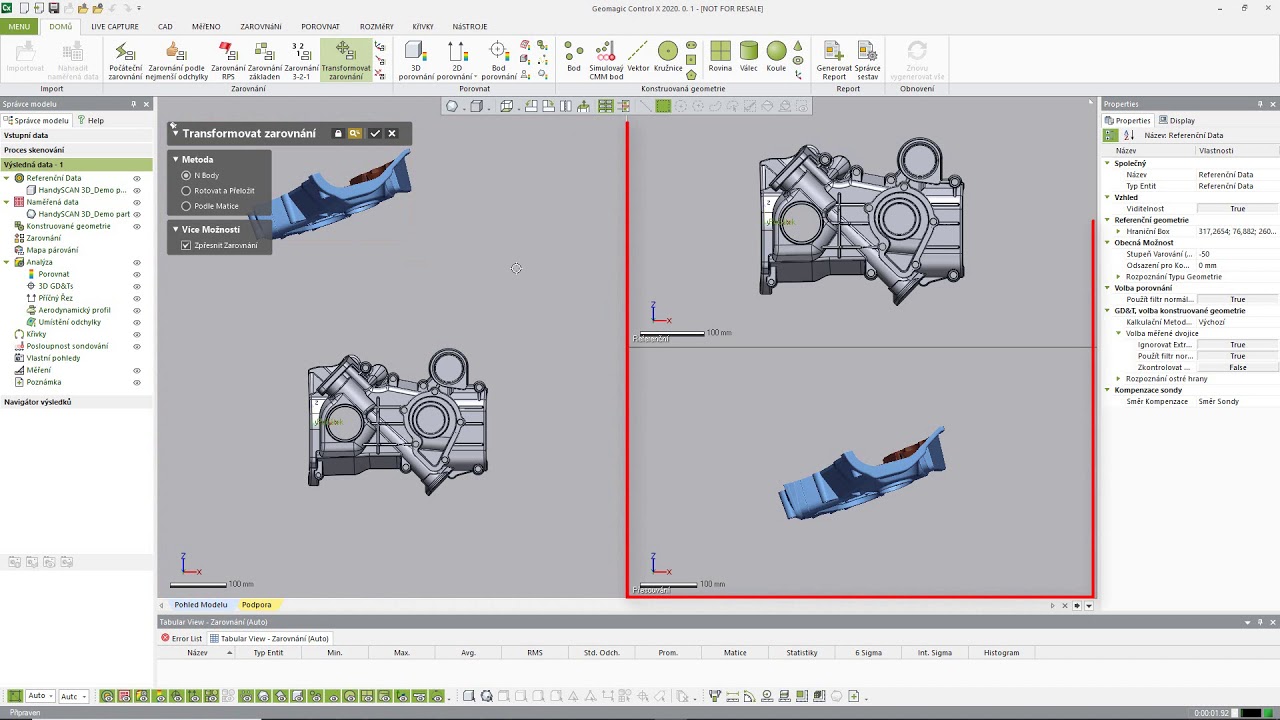The width and height of the screenshot is (1280, 720).
Task: Choose the Podle Matice method
Action: tap(186, 206)
